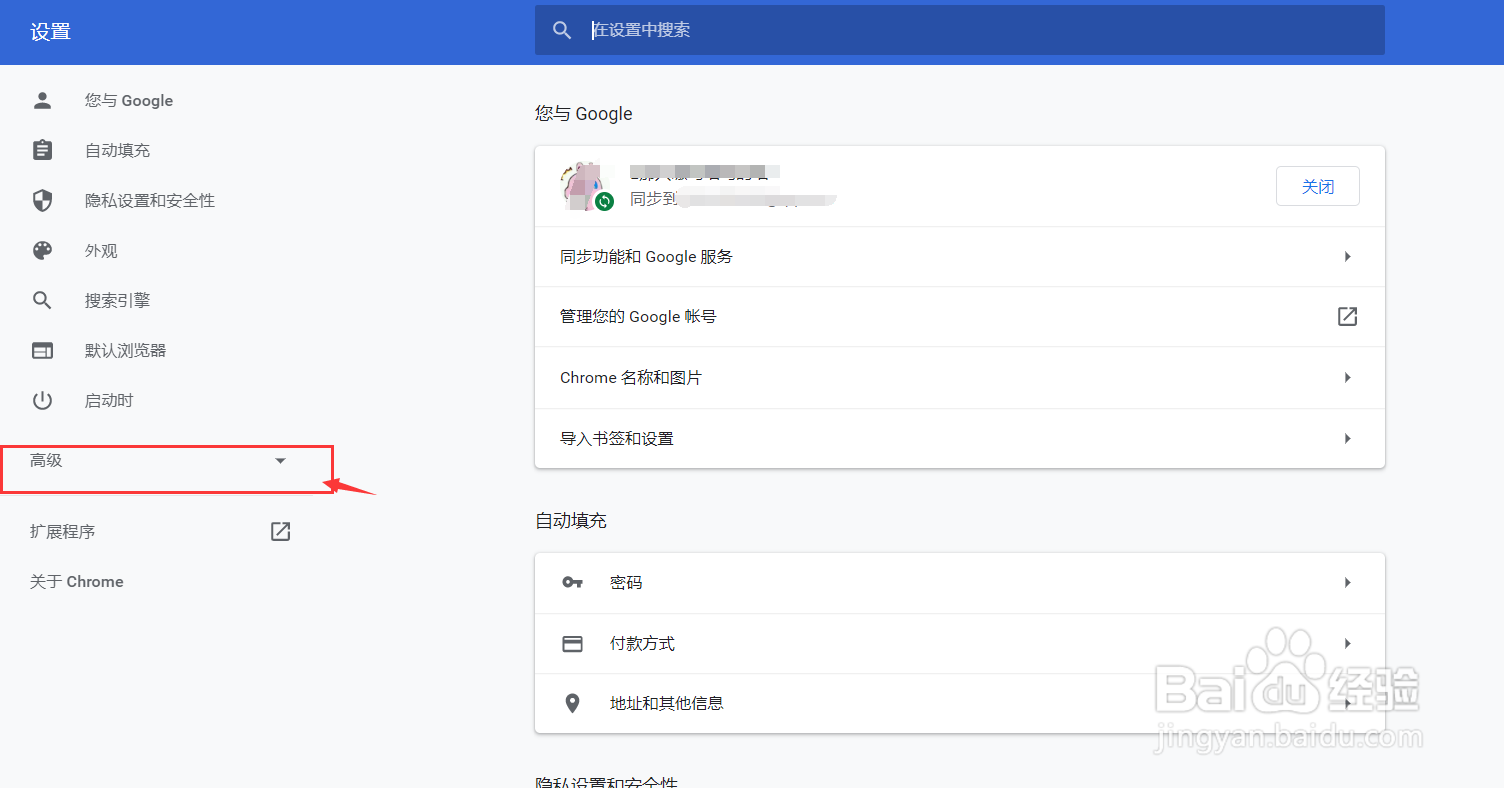Click the 高级 label in sidebar
This screenshot has width=1504, height=788.
point(46,460)
